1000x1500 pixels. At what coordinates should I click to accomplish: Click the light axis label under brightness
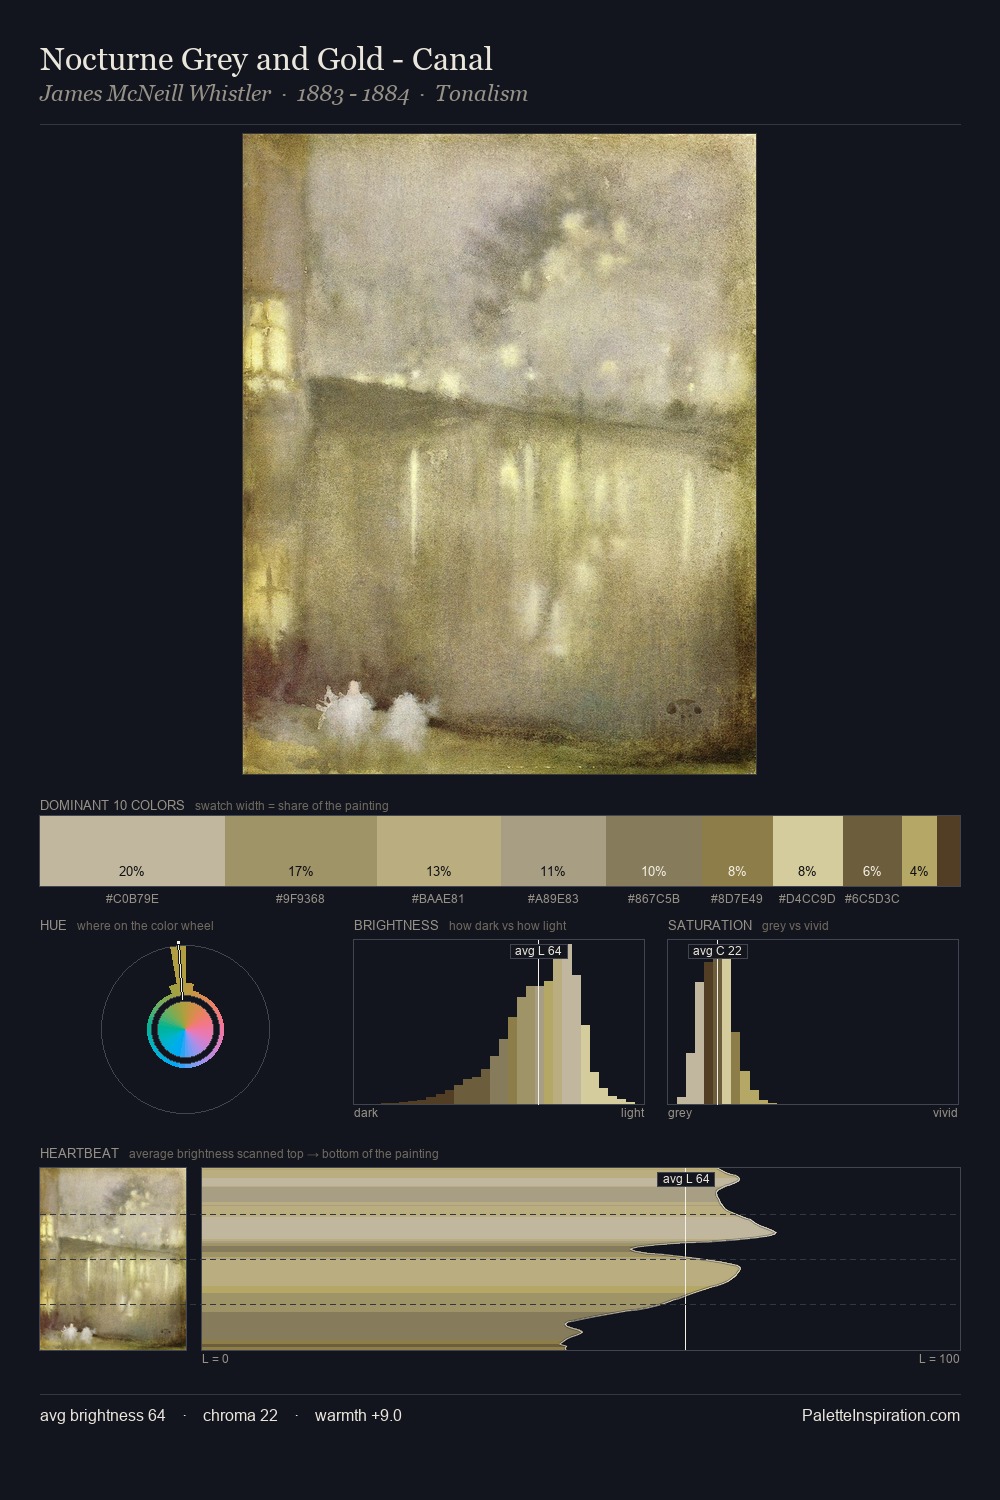coord(632,1113)
